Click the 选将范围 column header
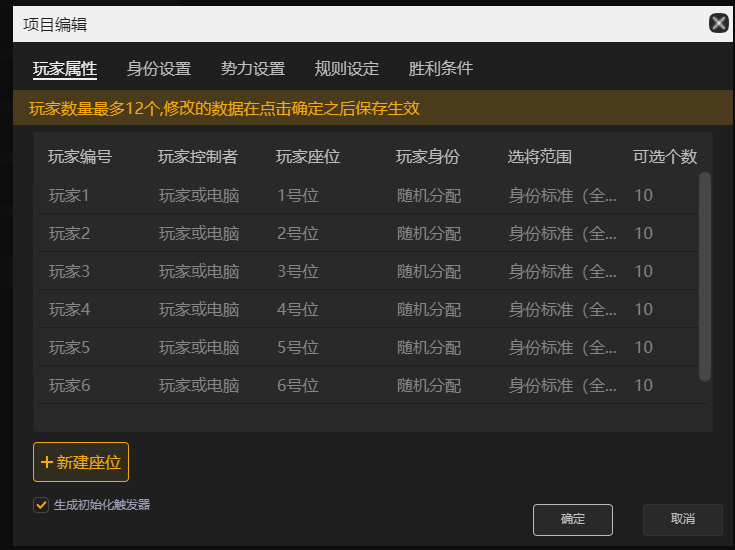Image resolution: width=735 pixels, height=550 pixels. coord(540,157)
